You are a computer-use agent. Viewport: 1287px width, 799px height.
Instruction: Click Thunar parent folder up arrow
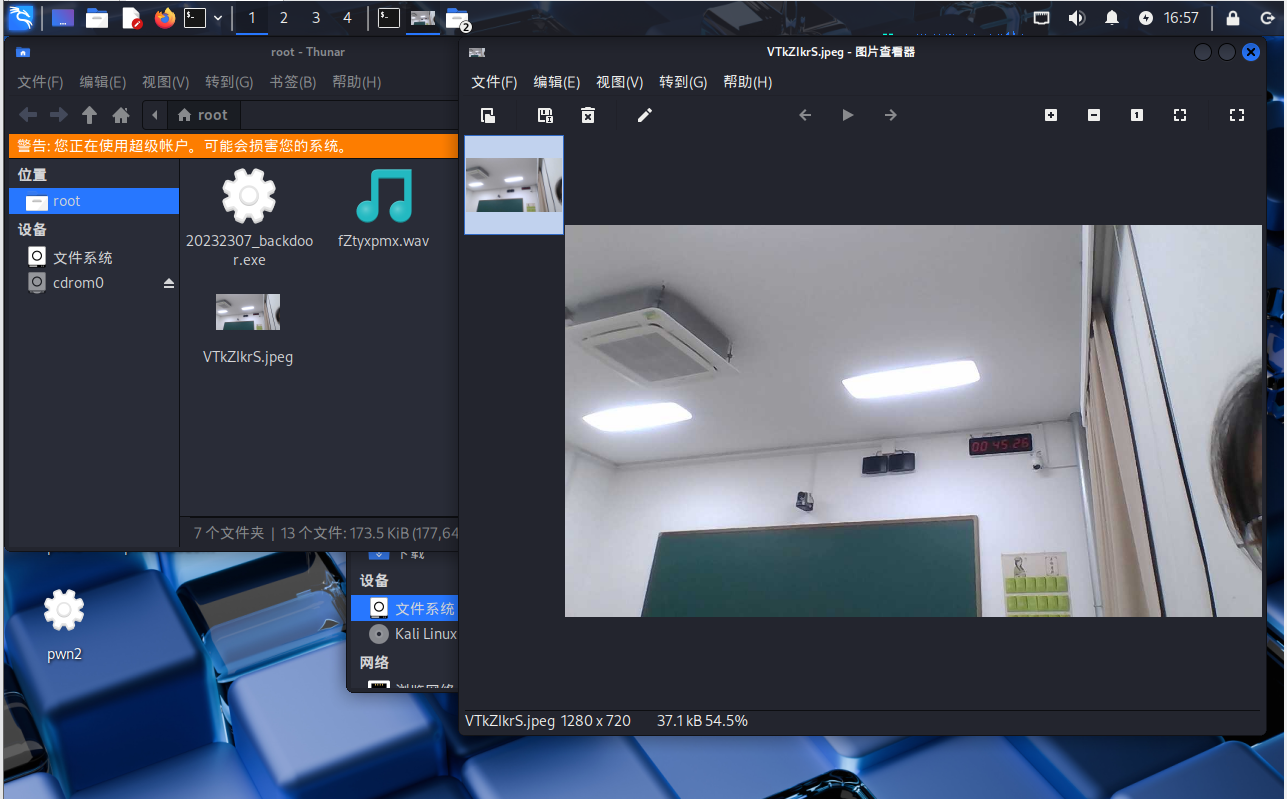(90, 115)
